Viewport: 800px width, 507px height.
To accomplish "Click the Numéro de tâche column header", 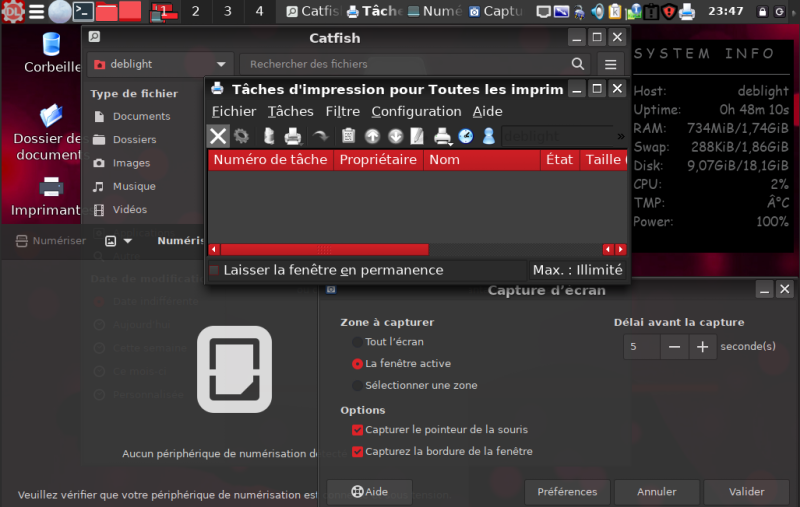I will pyautogui.click(x=270, y=160).
